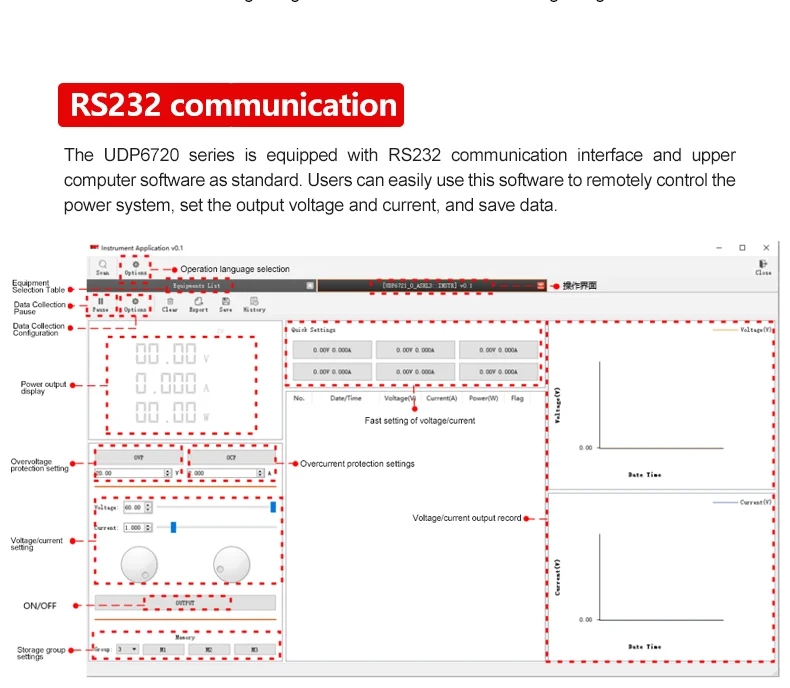Recall memory slot M2
Image resolution: width=790 pixels, height=688 pixels.
[209, 649]
